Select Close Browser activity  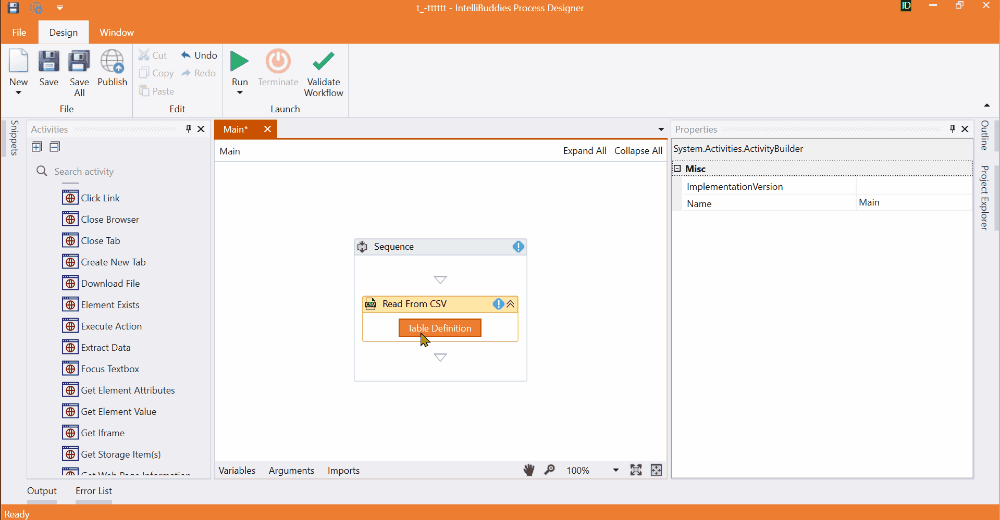pyautogui.click(x=100, y=219)
